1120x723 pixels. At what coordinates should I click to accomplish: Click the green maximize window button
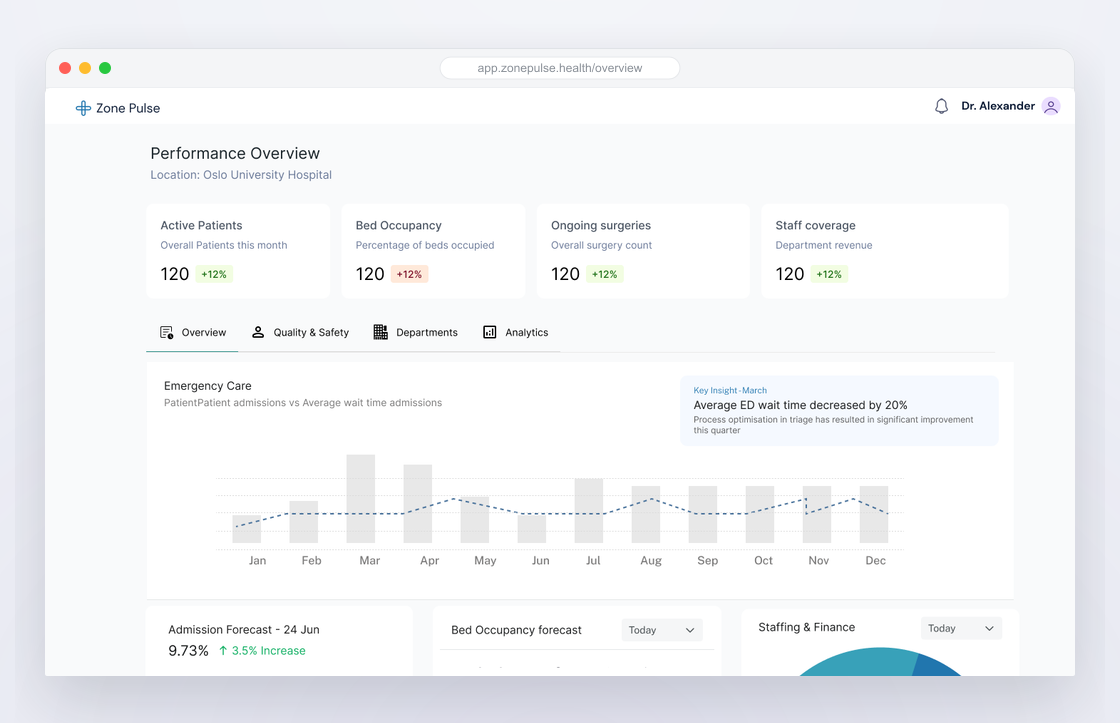[105, 68]
